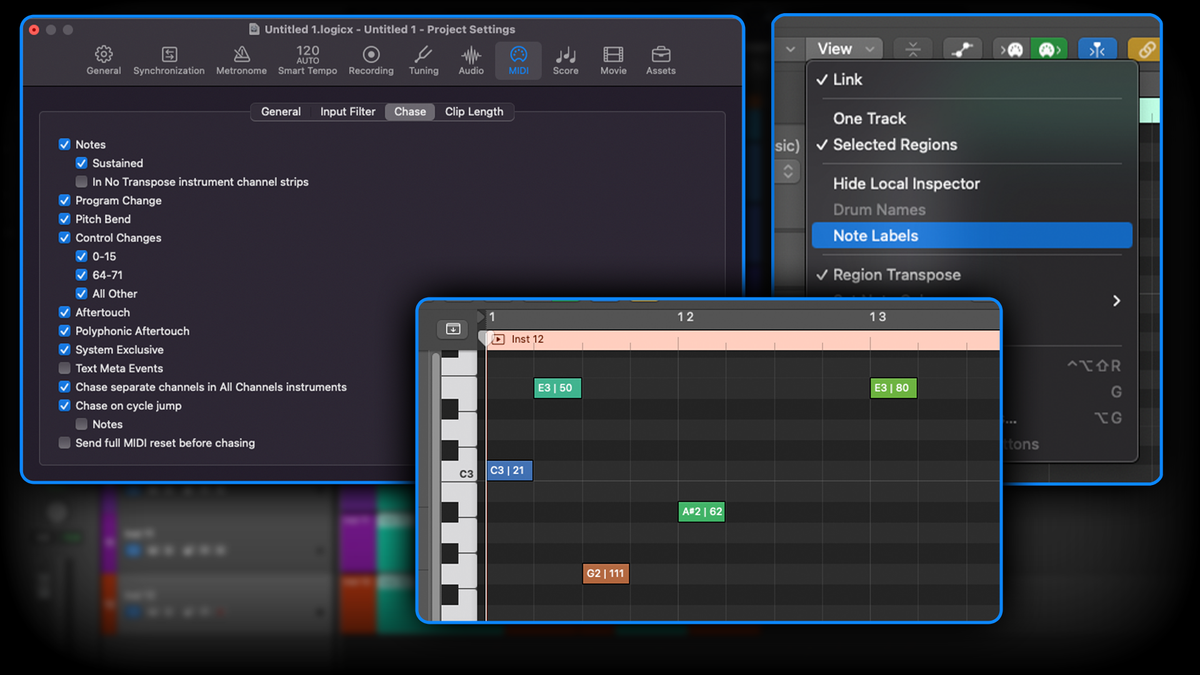Choose Selected Regions in View menu
The width and height of the screenshot is (1200, 675).
click(x=970, y=145)
